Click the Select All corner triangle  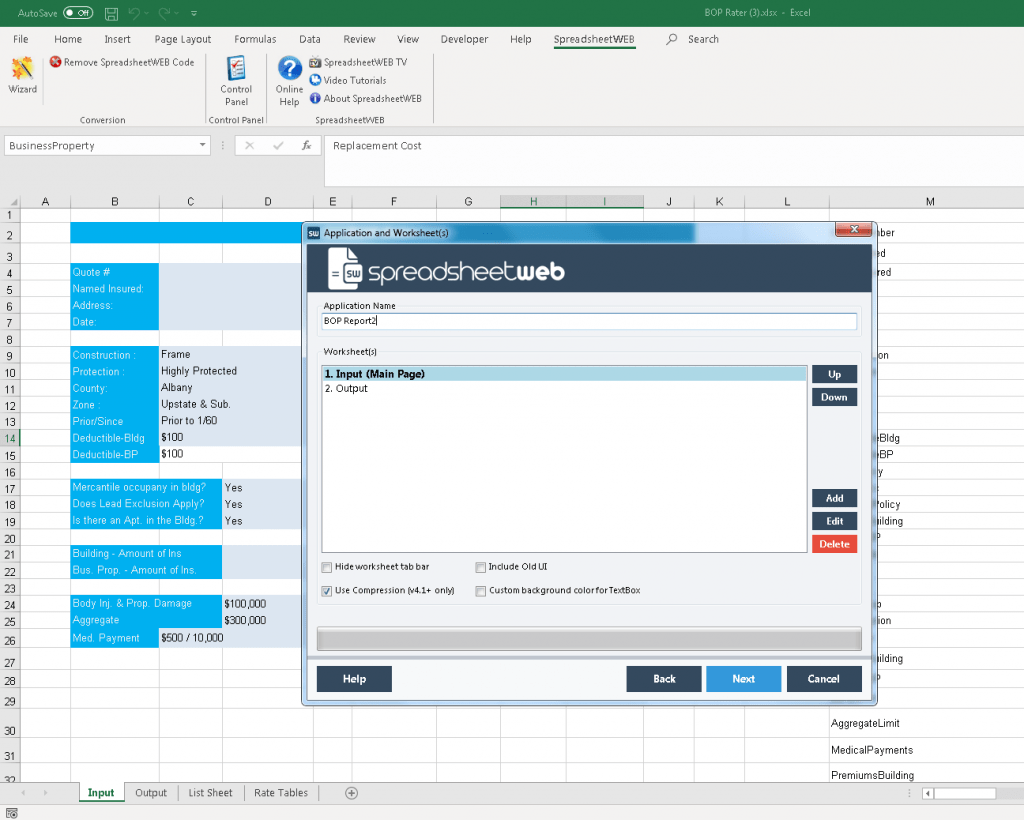[12, 202]
